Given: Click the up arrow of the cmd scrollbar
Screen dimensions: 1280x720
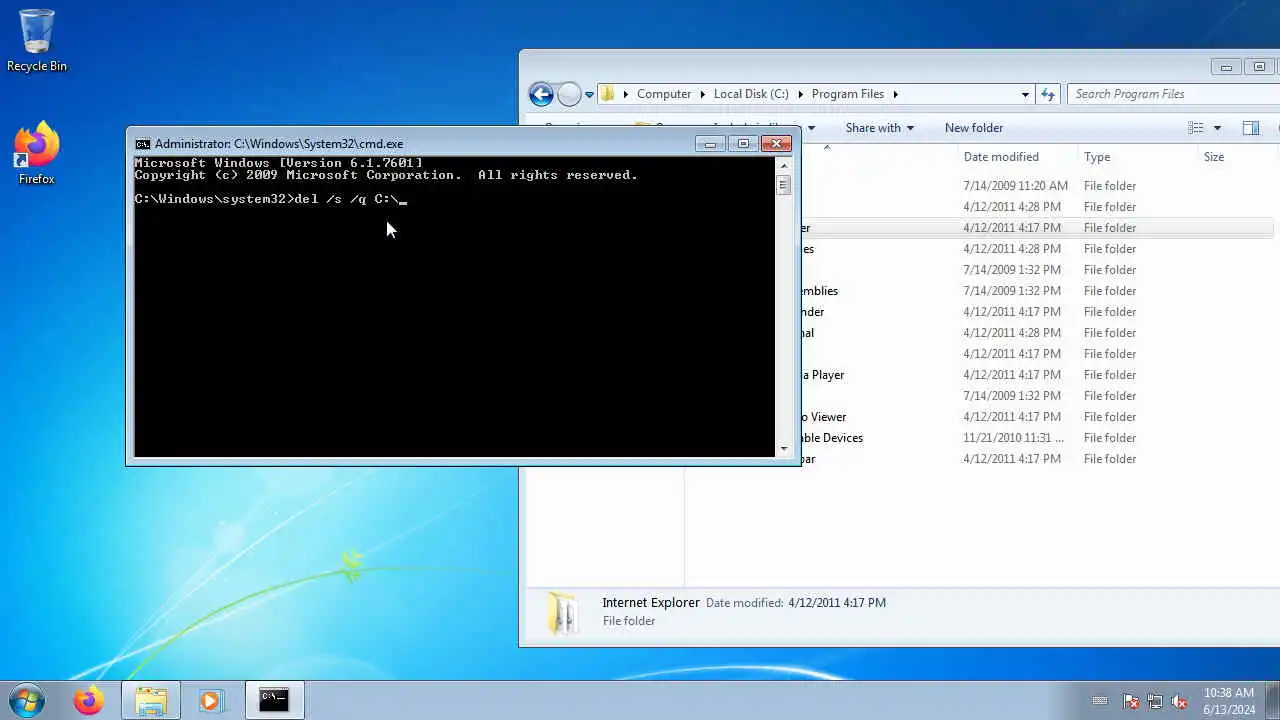Looking at the screenshot, I should (x=783, y=164).
